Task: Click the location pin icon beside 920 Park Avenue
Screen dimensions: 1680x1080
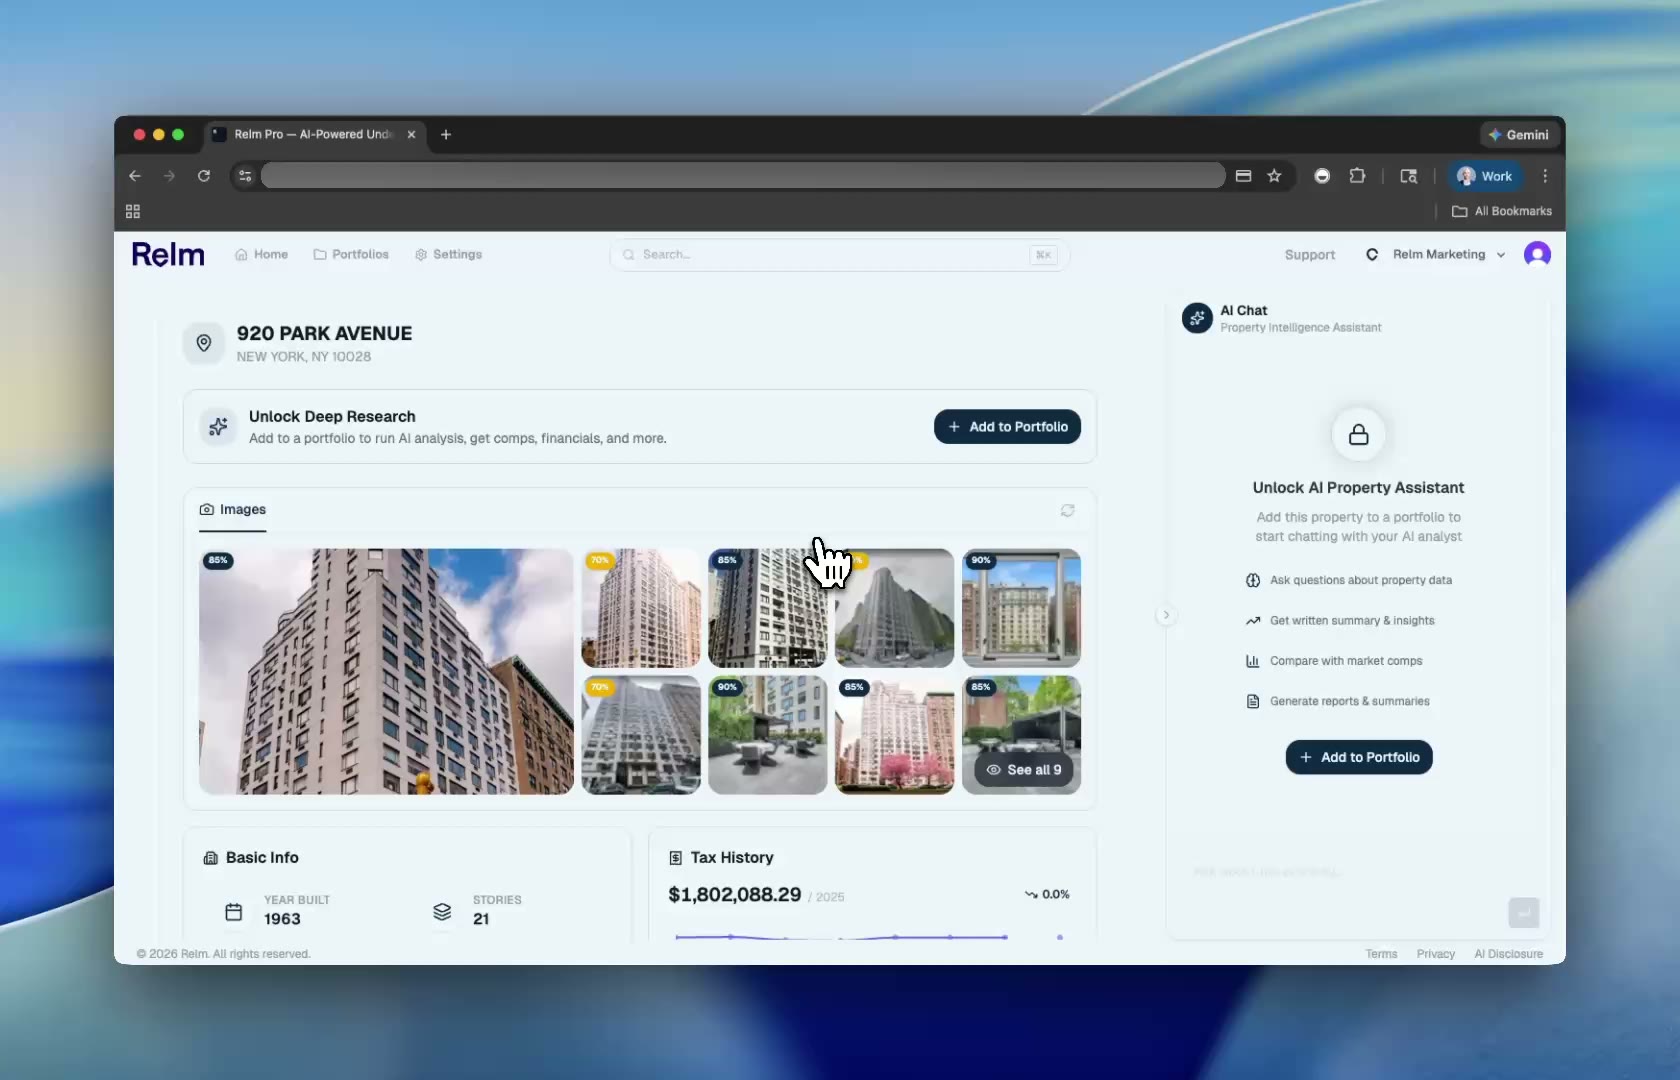Action: point(204,343)
